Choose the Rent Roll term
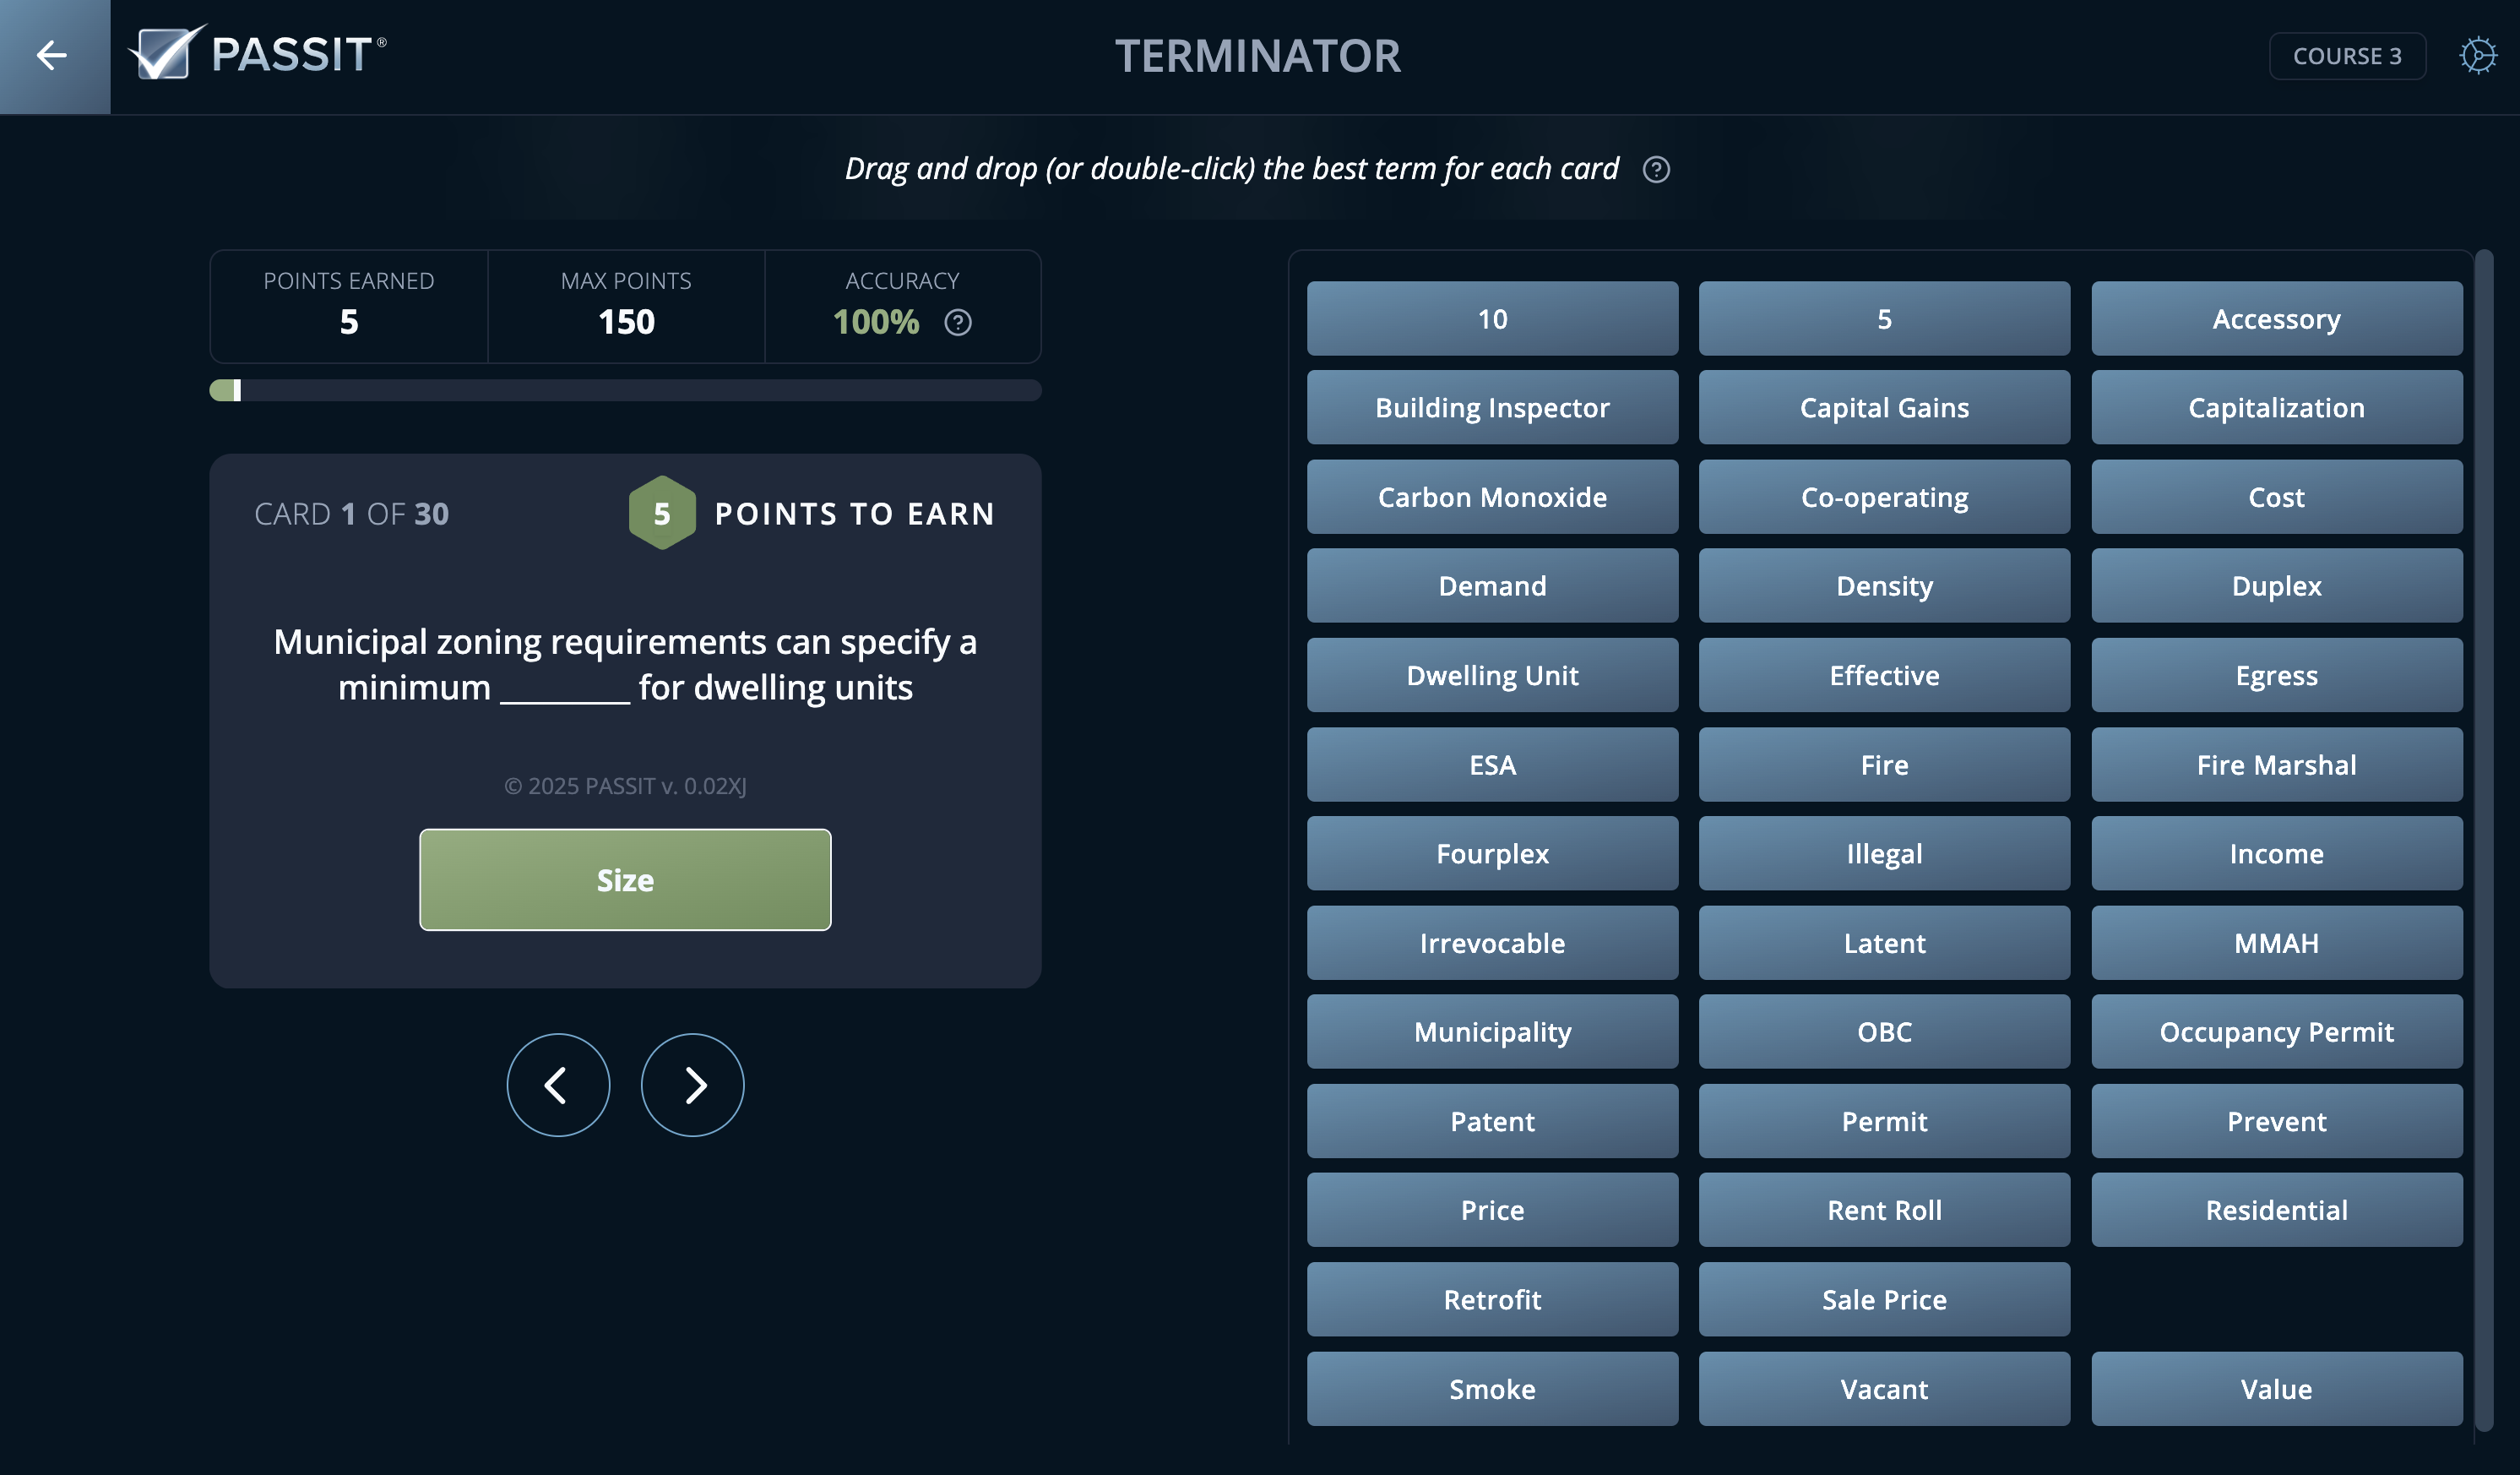This screenshot has width=2520, height=1475. tap(1884, 1210)
